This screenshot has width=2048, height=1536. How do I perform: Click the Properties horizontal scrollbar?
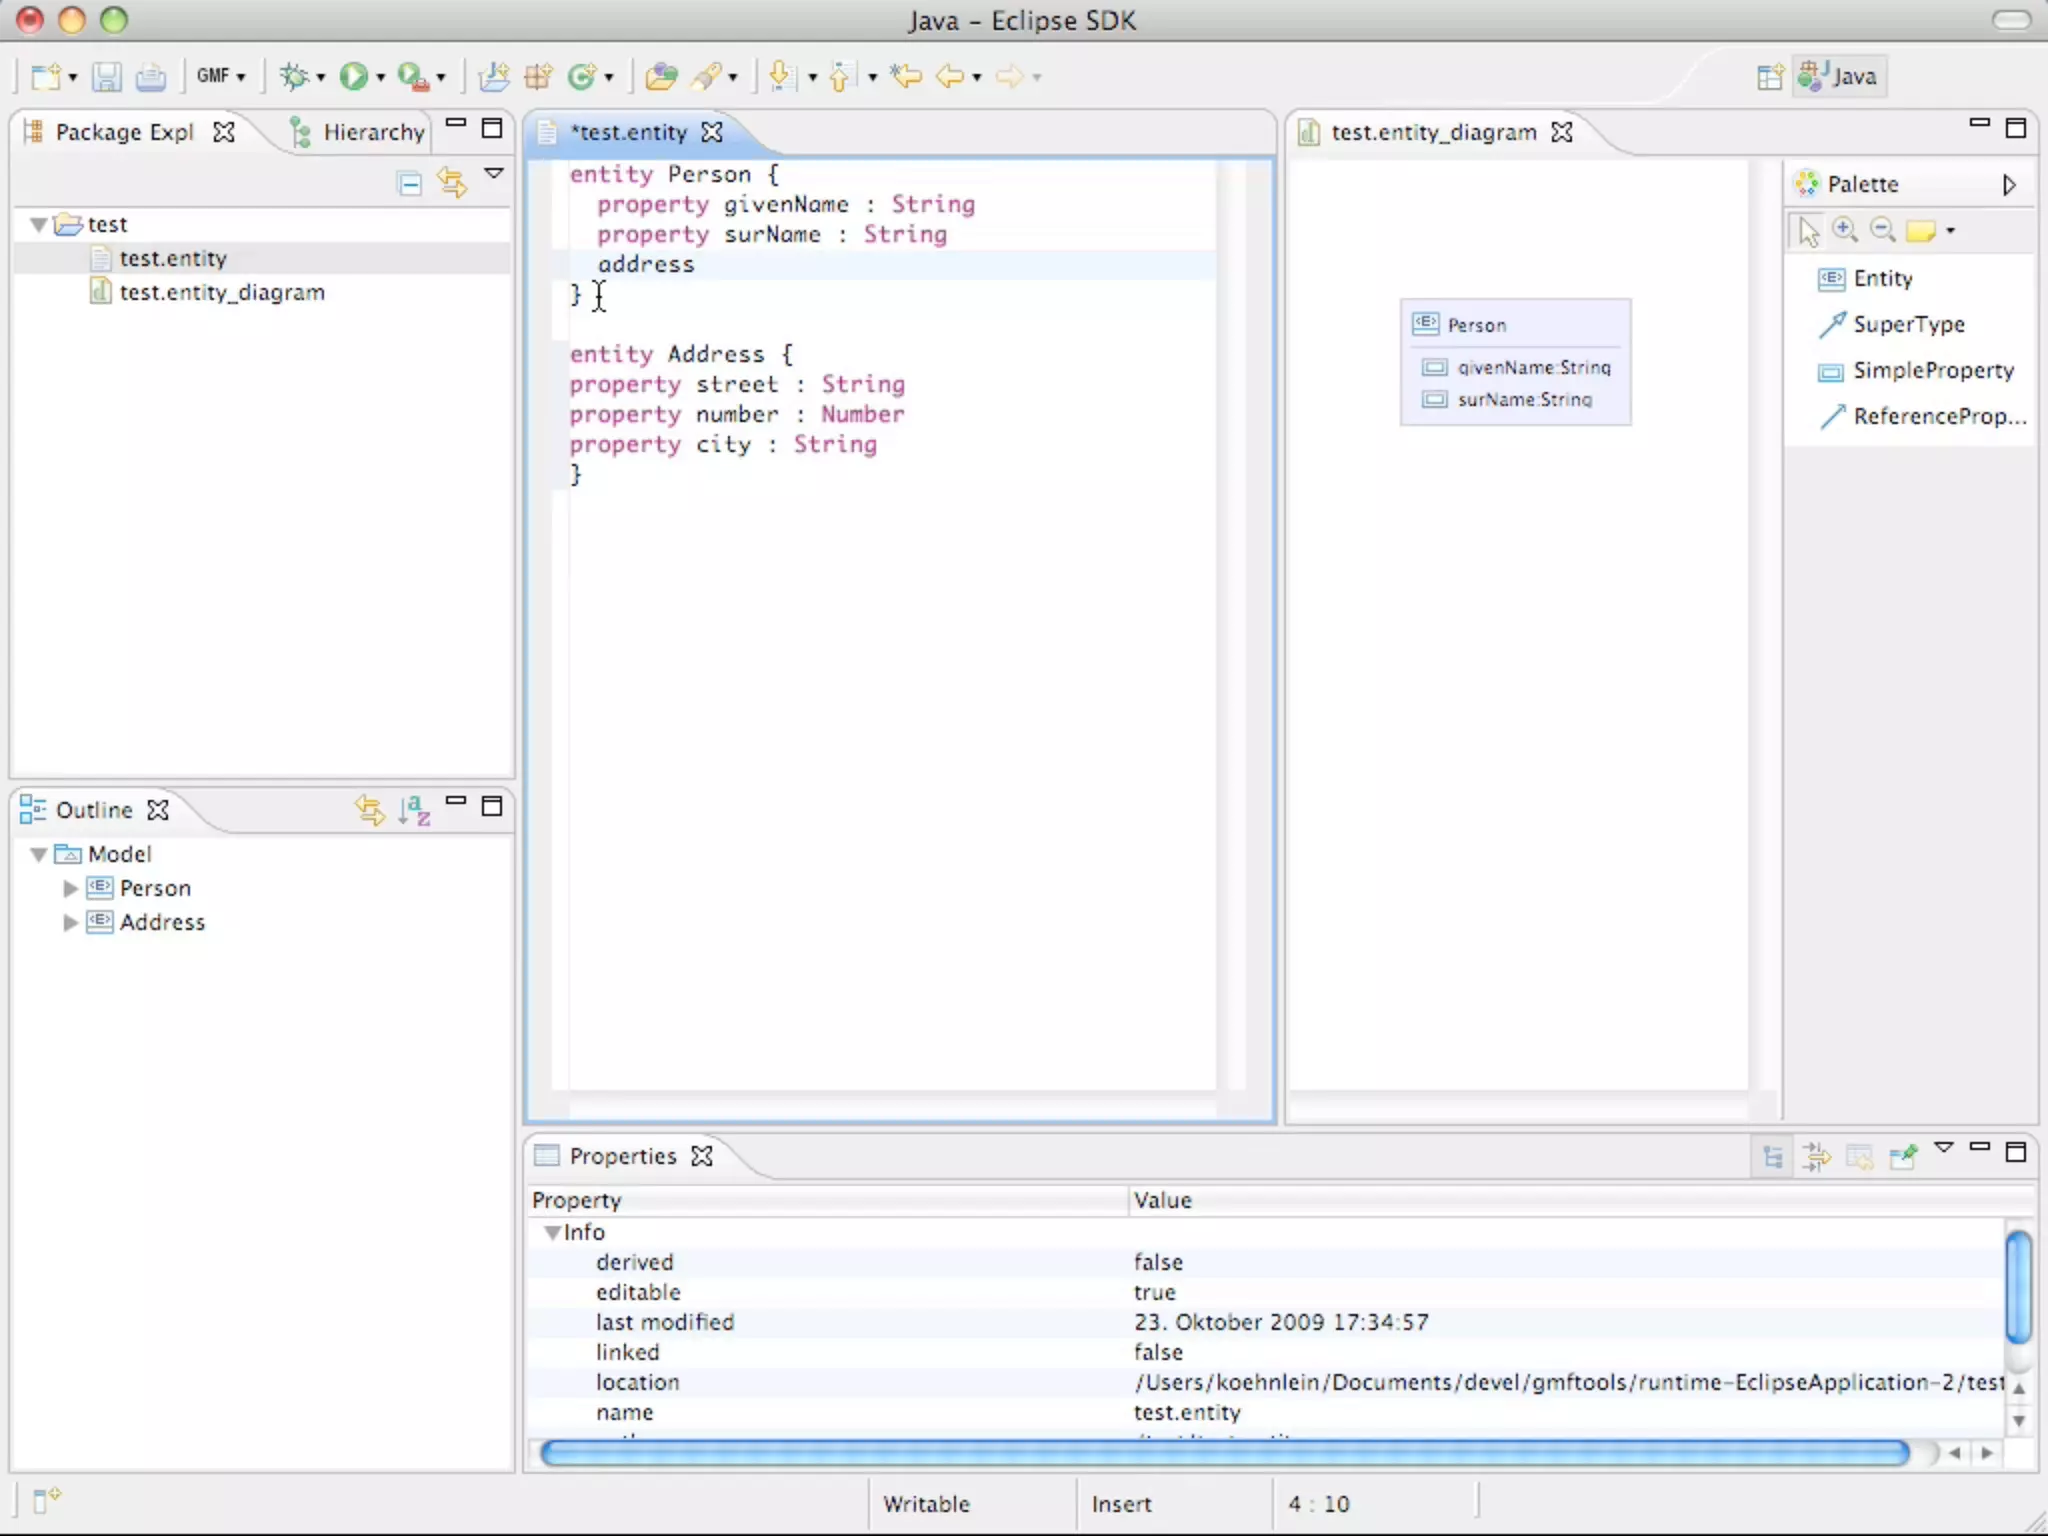pos(1224,1452)
